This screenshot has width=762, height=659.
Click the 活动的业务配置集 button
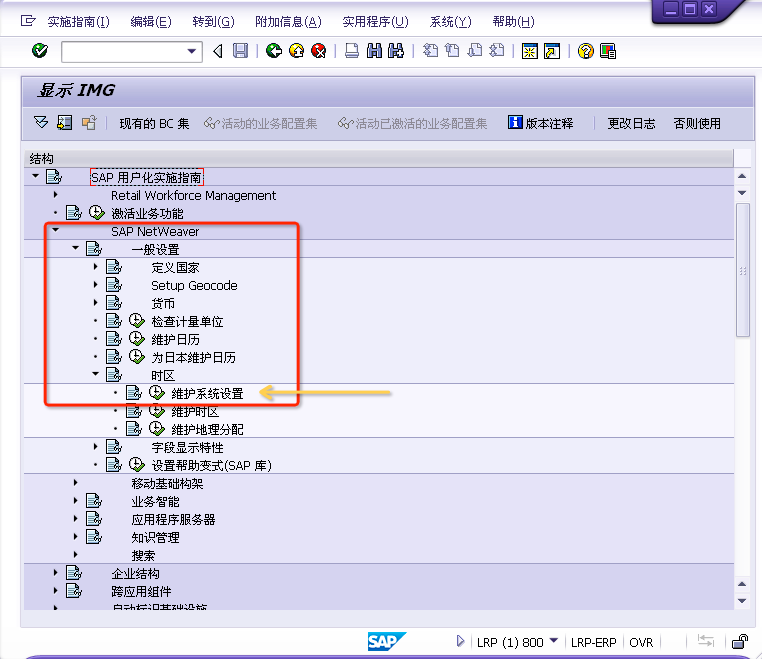pyautogui.click(x=260, y=123)
